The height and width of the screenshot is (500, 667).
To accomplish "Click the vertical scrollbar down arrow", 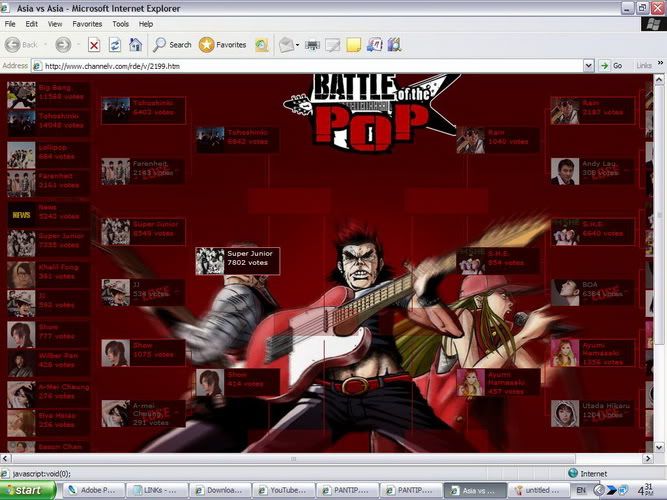I will pyautogui.click(x=658, y=447).
